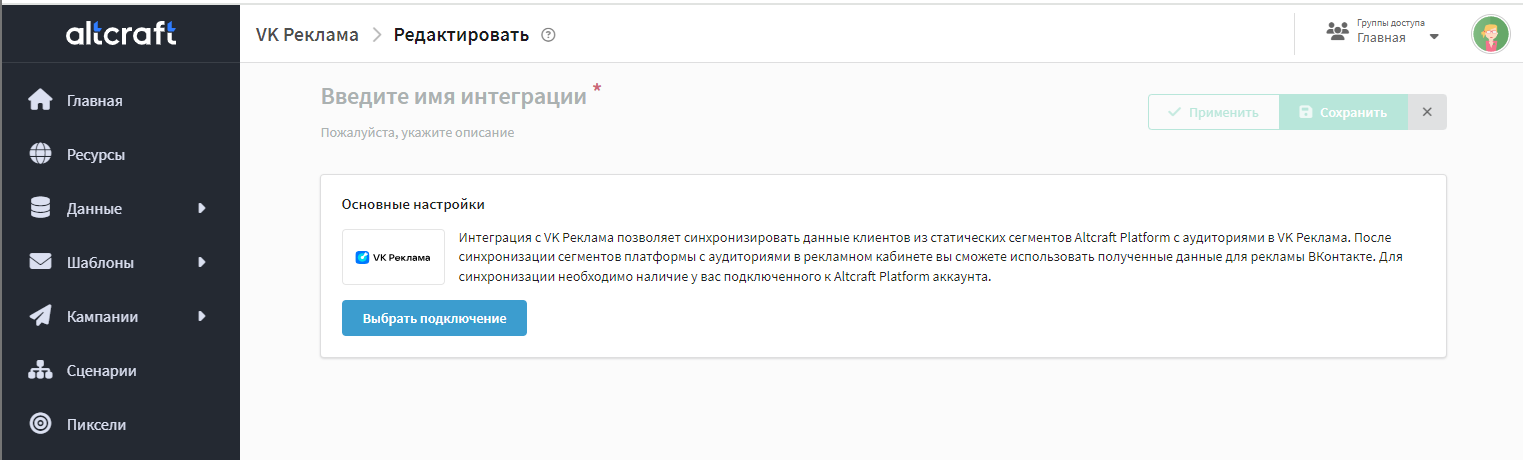Focus the integration name input field
The width and height of the screenshot is (1523, 460).
[x=454, y=97]
